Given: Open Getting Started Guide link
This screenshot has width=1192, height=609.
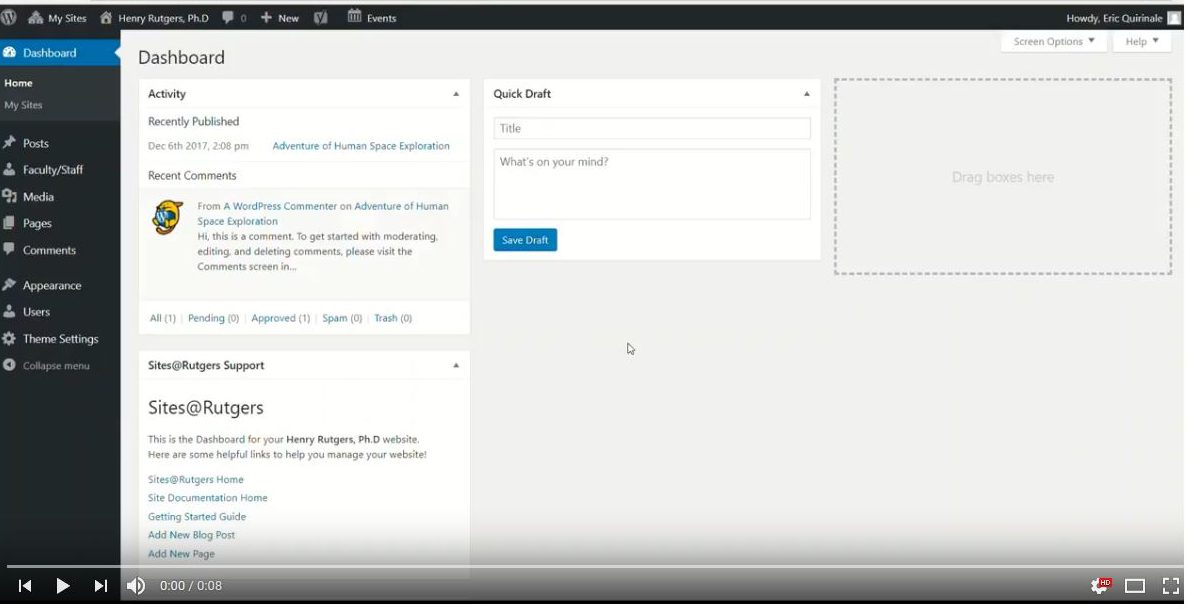Looking at the screenshot, I should point(197,517).
